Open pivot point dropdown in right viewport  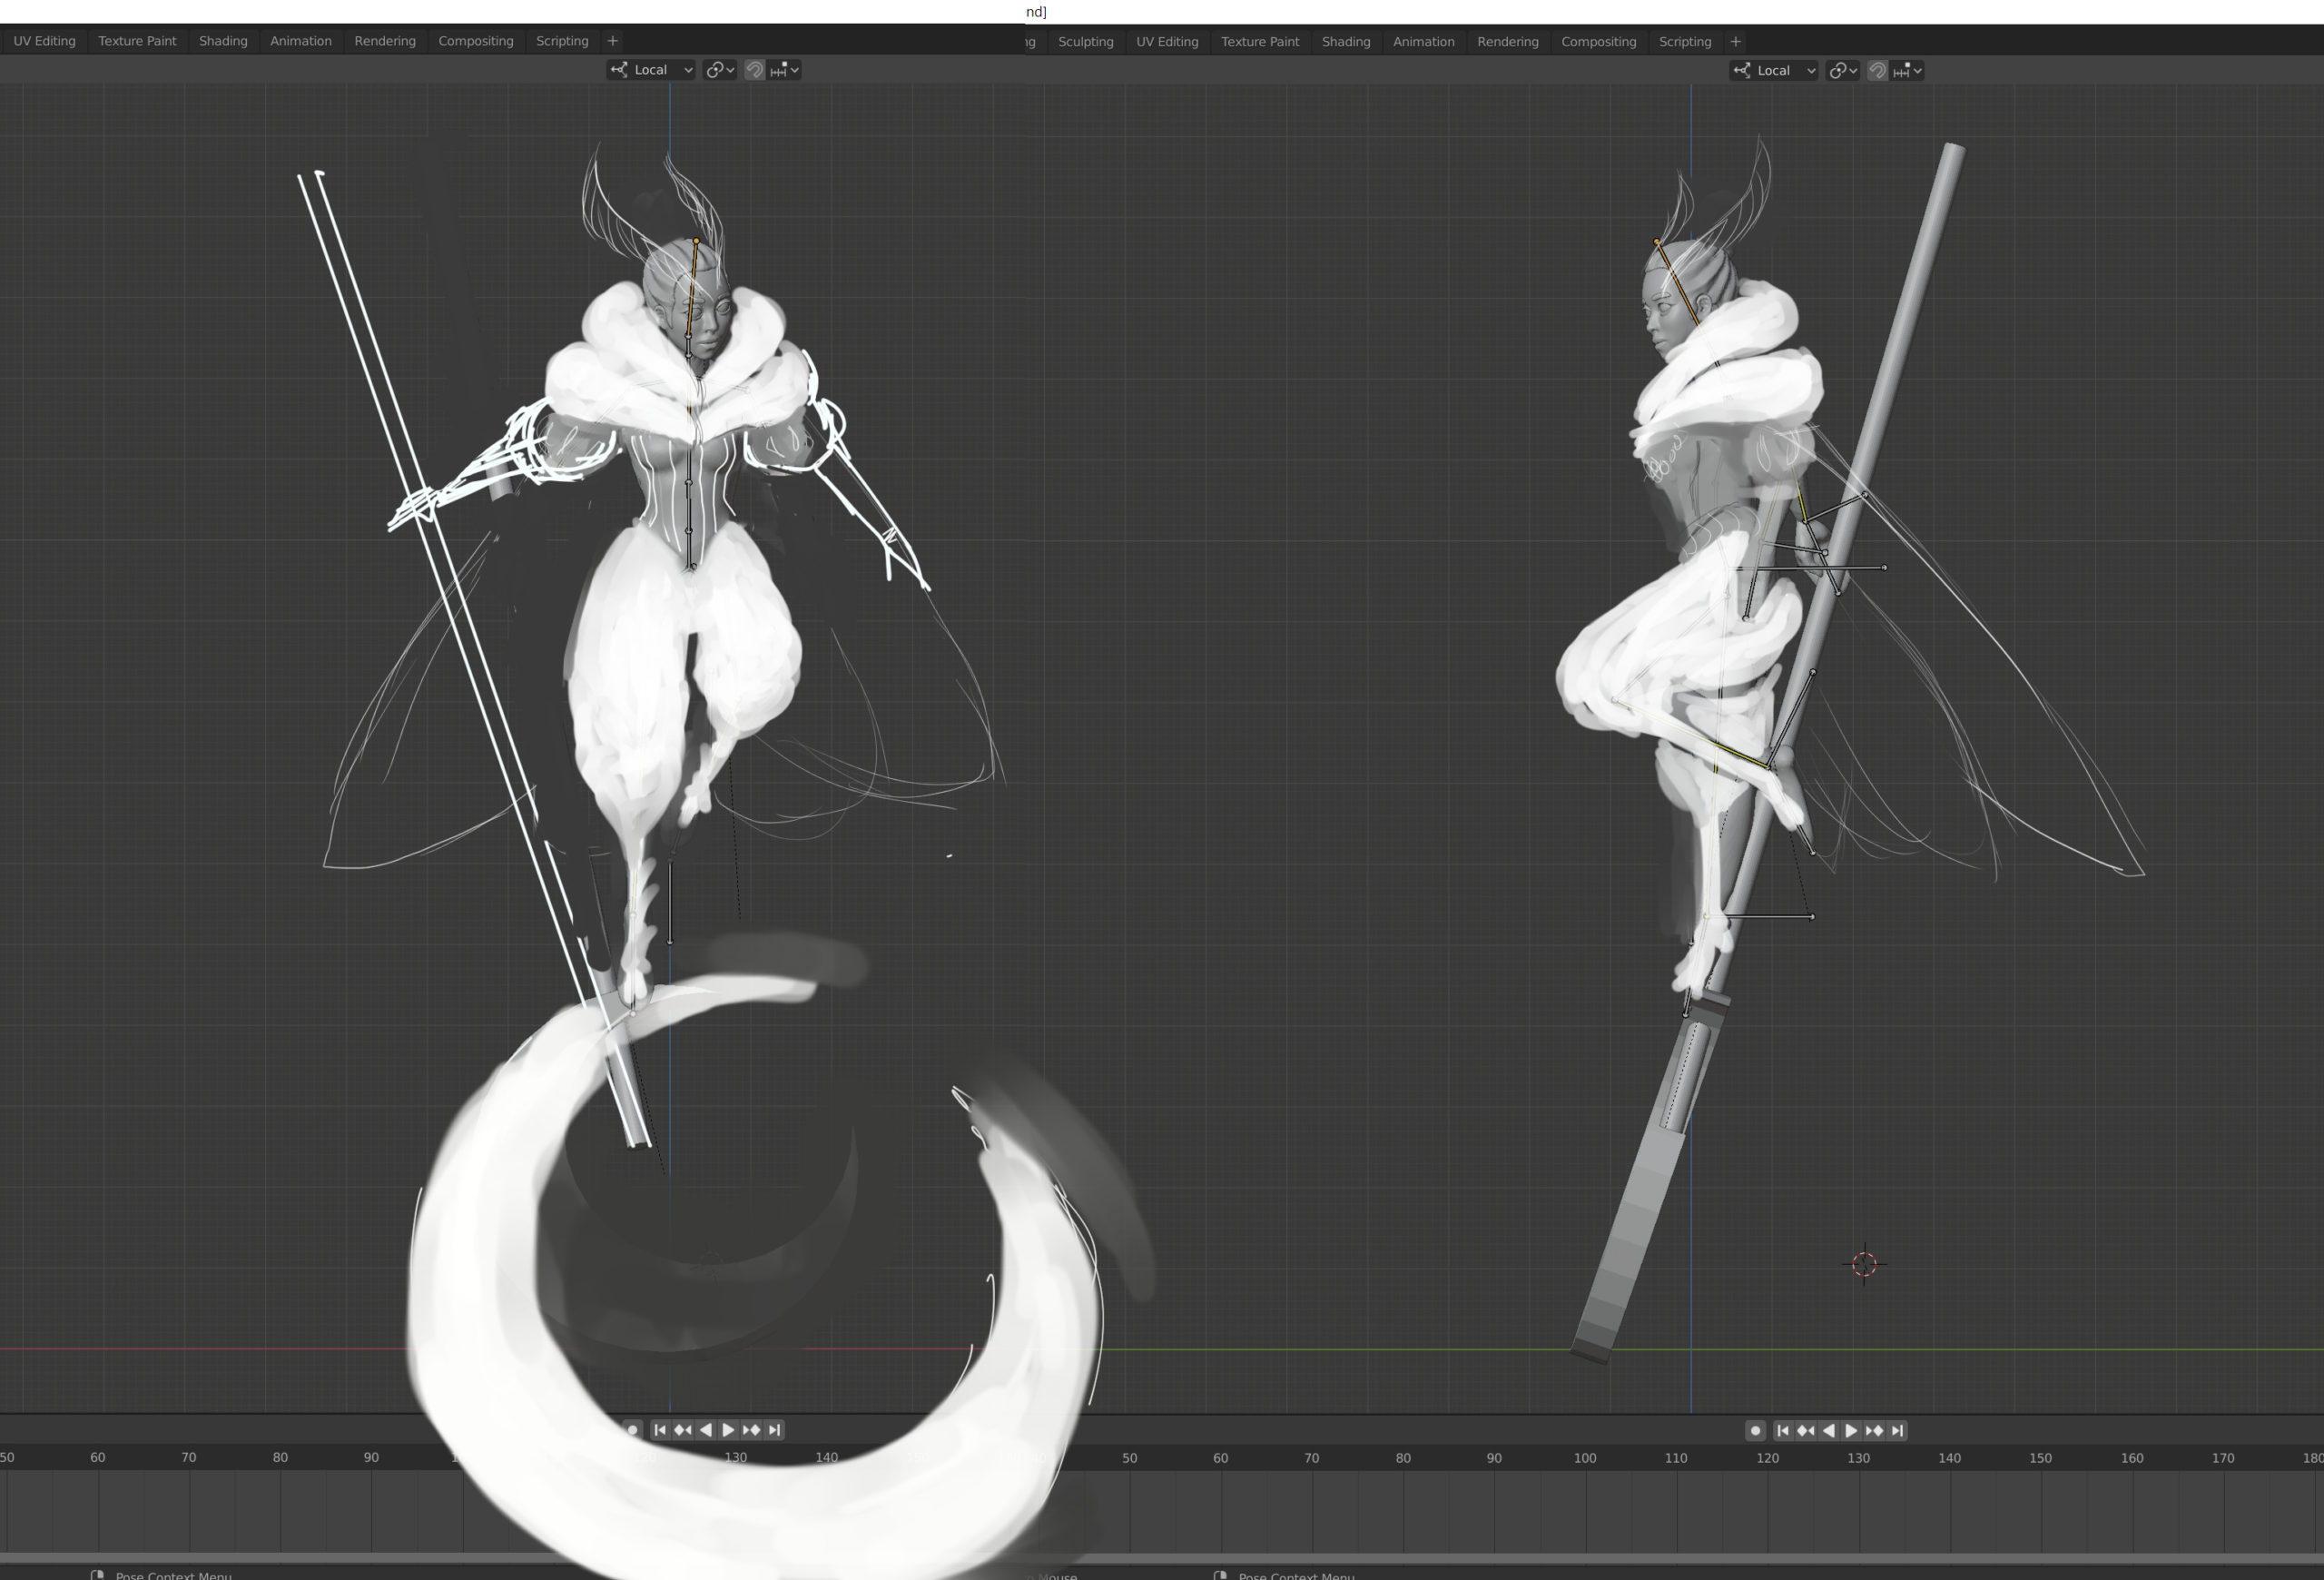point(1842,71)
